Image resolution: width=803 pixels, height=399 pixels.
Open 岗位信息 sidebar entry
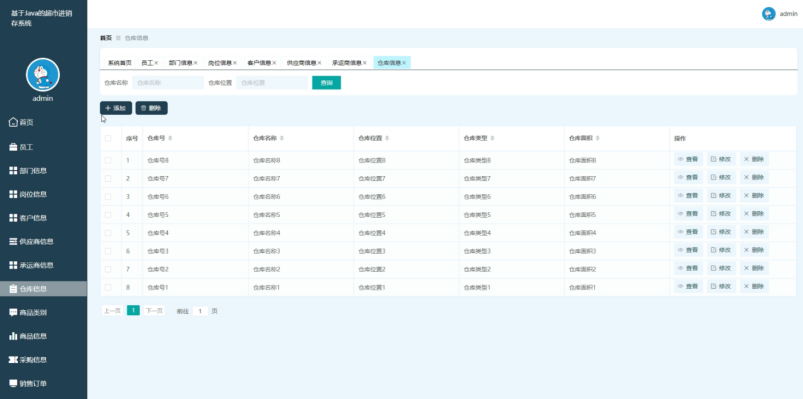[28, 194]
